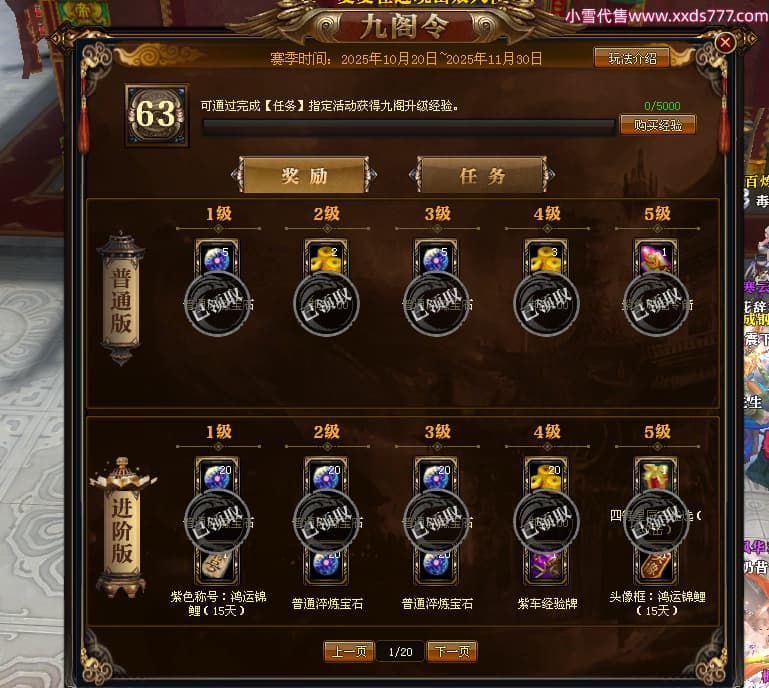Image resolution: width=769 pixels, height=688 pixels.
Task: Click the 1/20 page indicator
Action: 400,652
